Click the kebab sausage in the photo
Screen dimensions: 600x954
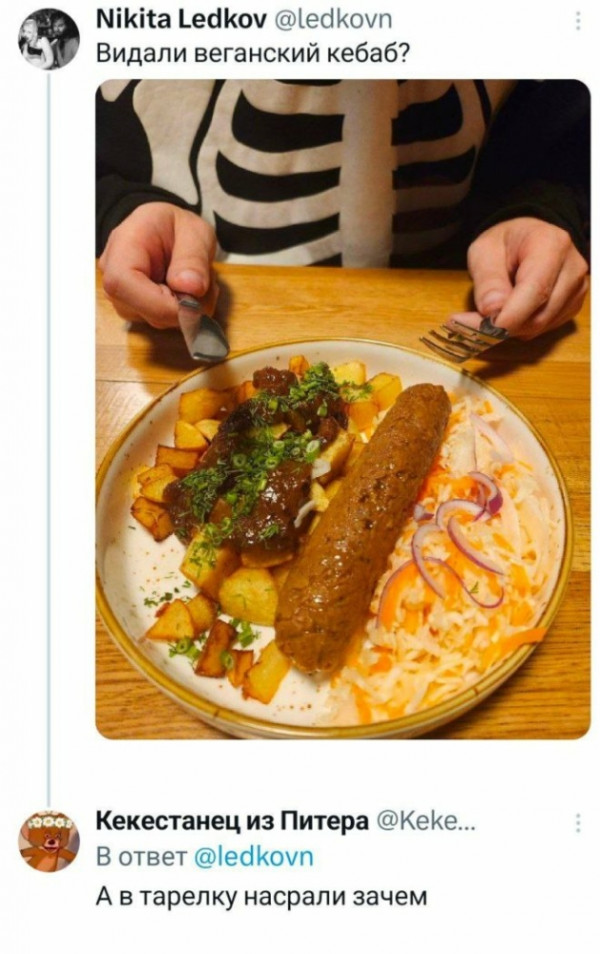(363, 527)
